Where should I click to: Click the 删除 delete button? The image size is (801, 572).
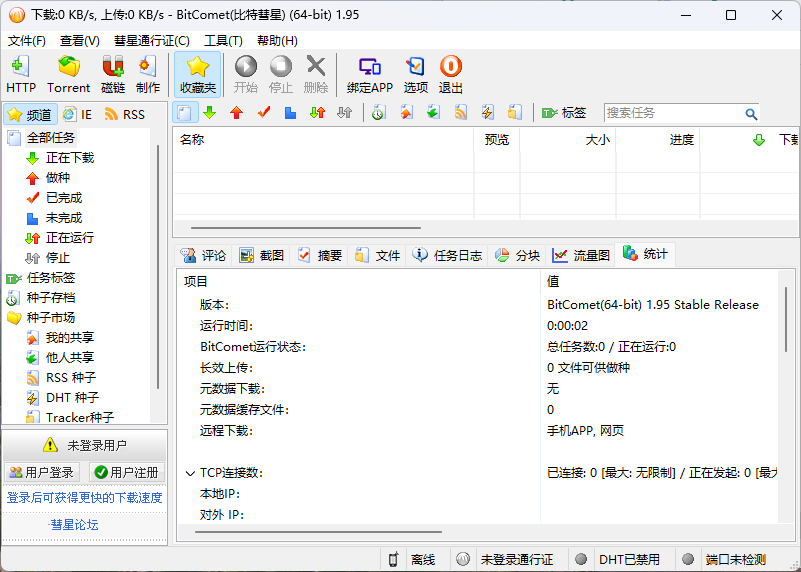[316, 75]
